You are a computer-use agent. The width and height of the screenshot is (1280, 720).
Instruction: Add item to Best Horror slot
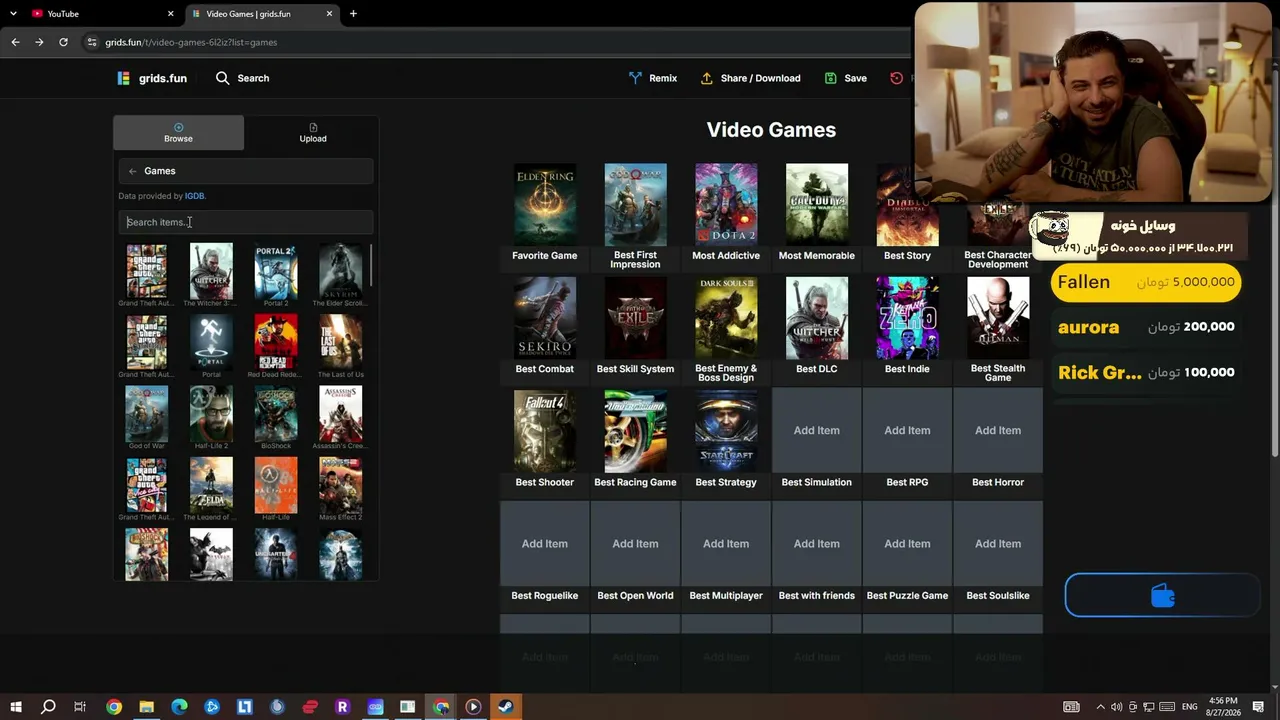[998, 430]
